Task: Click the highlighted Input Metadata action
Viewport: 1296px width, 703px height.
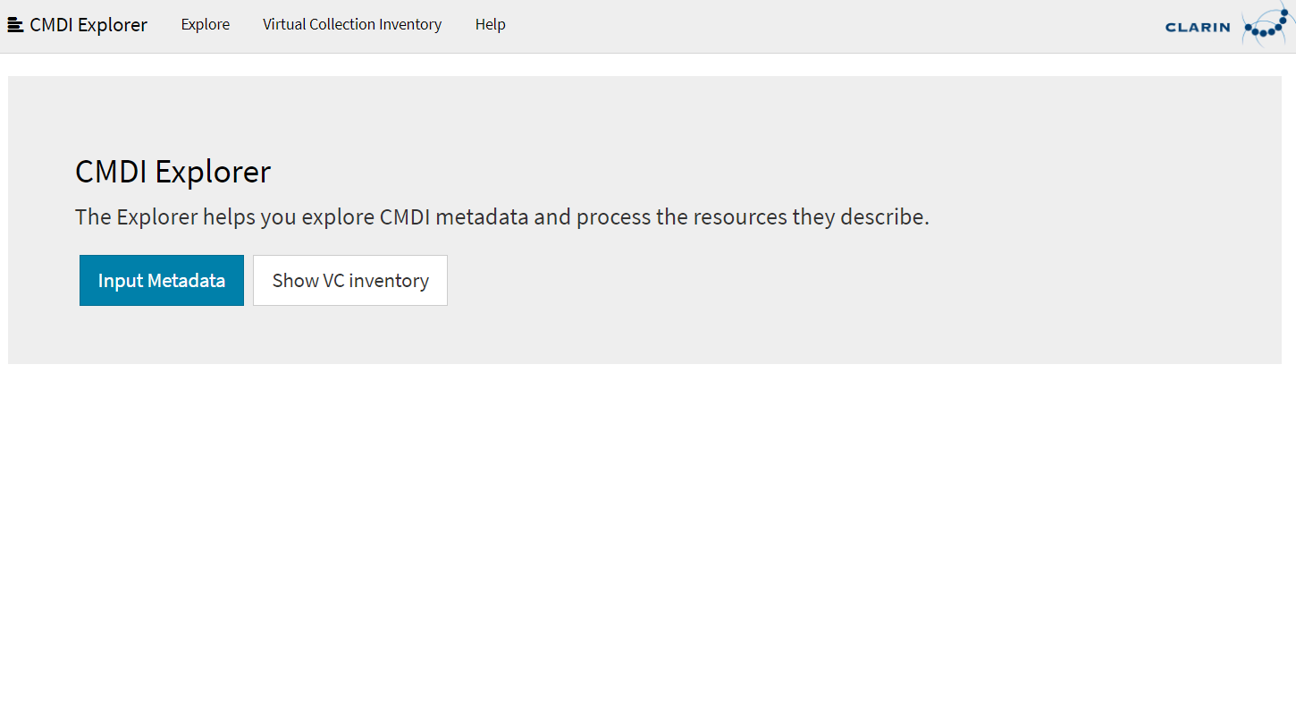Action: click(161, 280)
